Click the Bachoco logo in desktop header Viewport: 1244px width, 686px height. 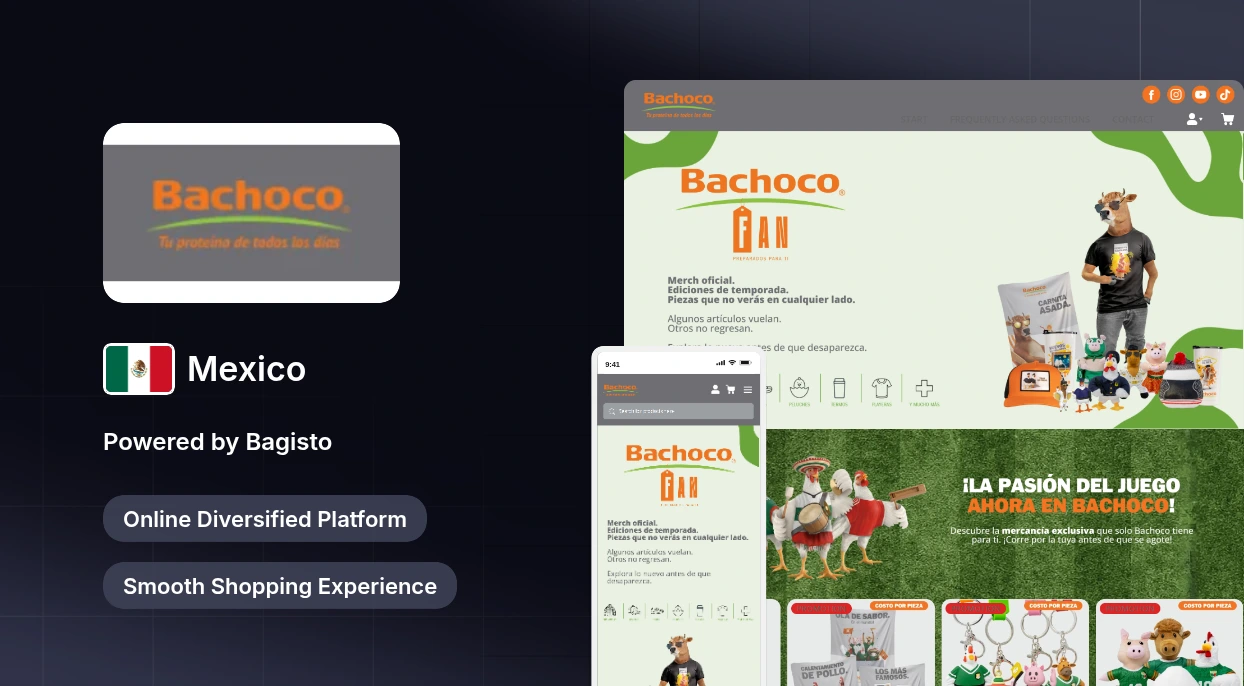[679, 103]
